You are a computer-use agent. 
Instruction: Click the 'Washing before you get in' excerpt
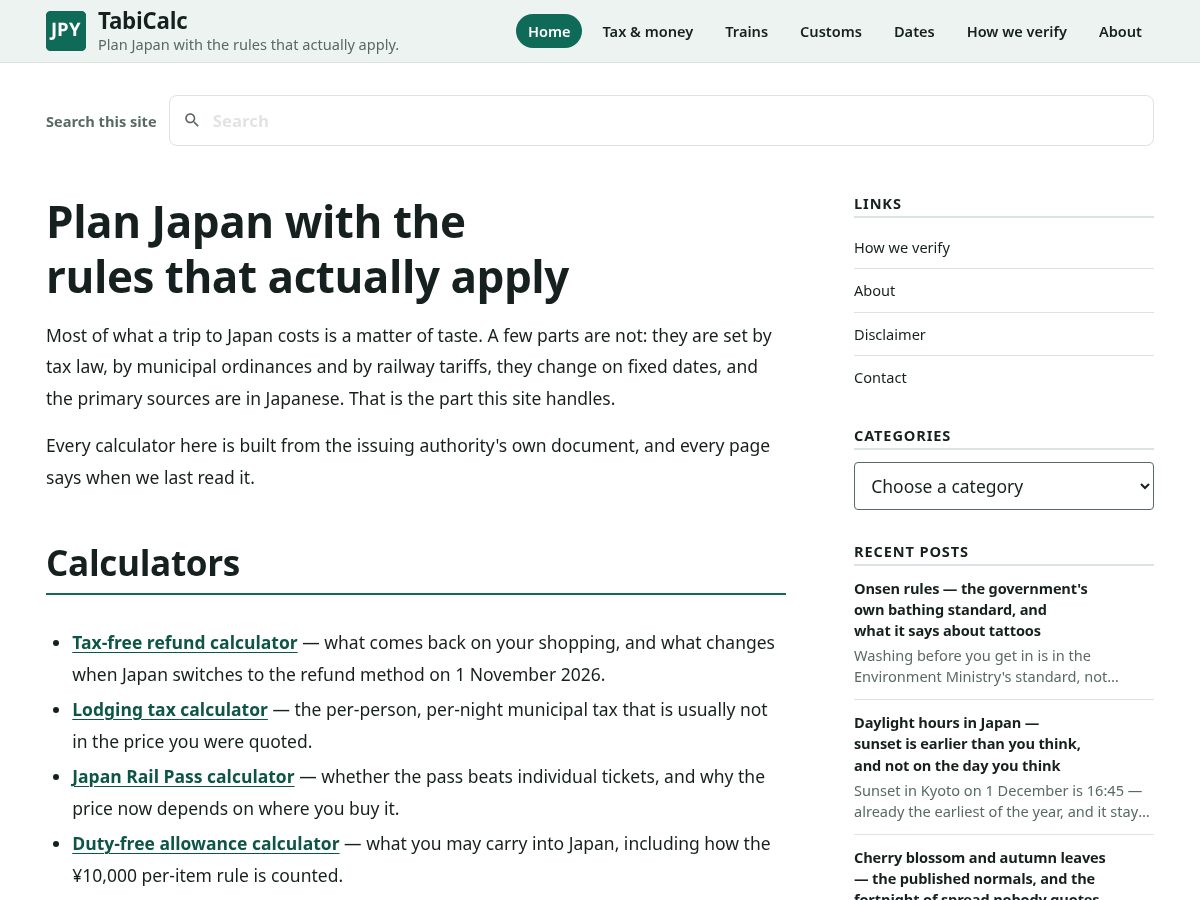point(986,666)
